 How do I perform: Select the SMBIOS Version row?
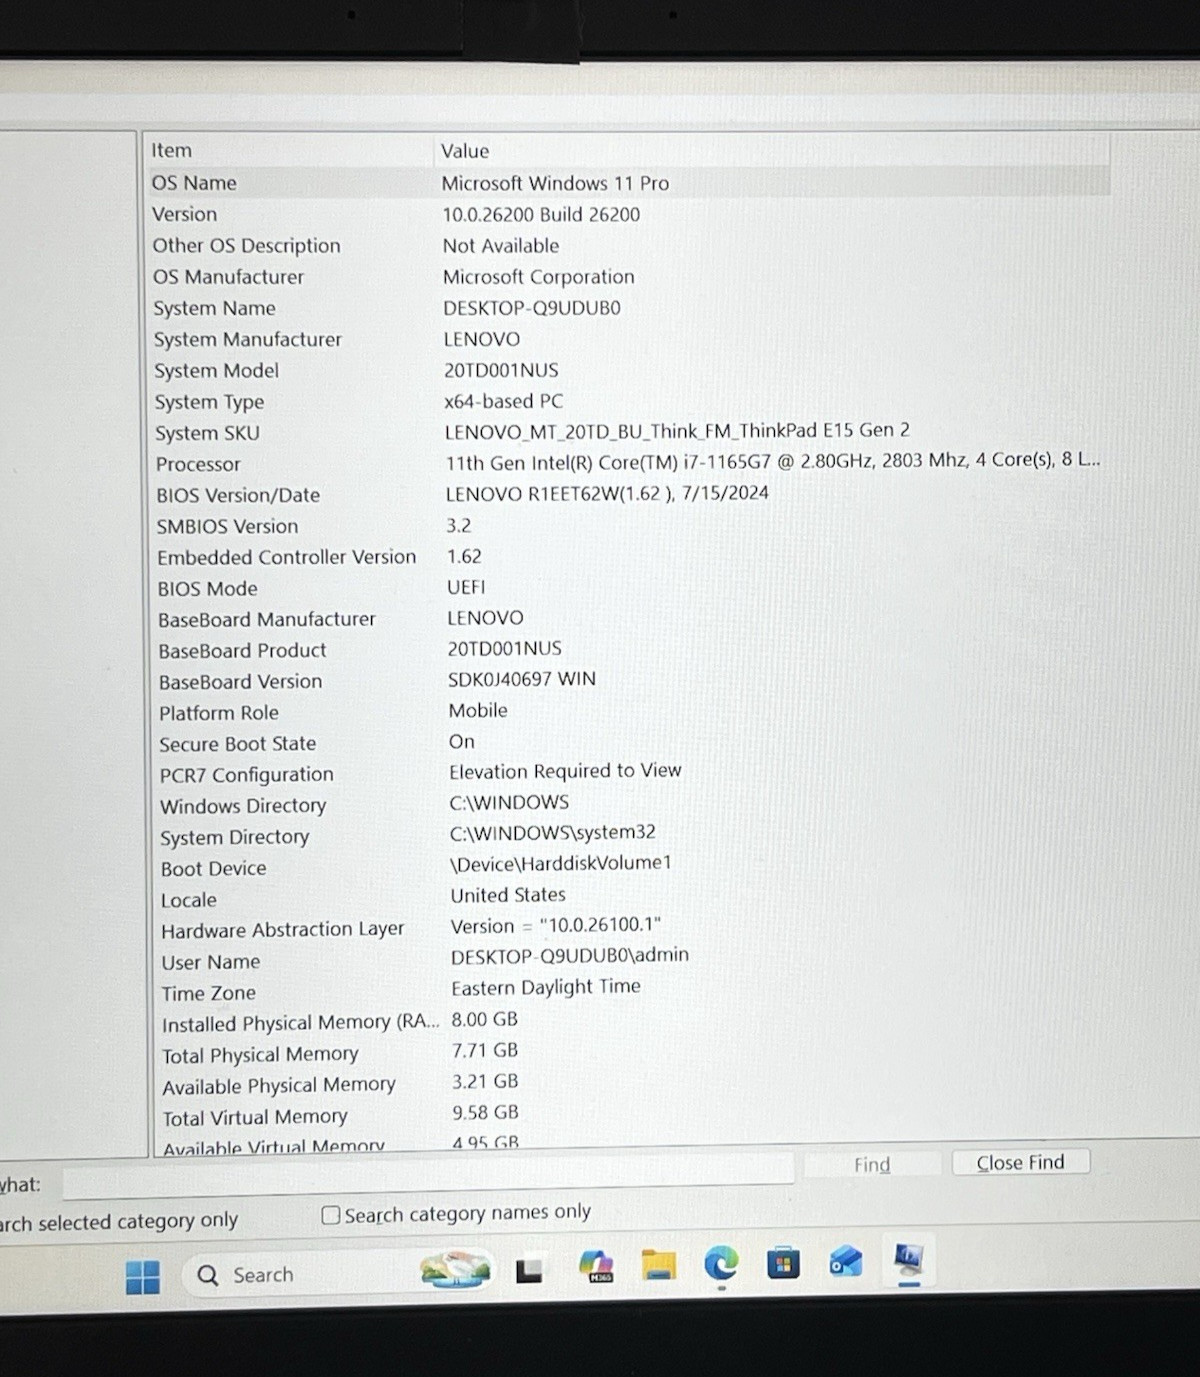pyautogui.click(x=628, y=525)
